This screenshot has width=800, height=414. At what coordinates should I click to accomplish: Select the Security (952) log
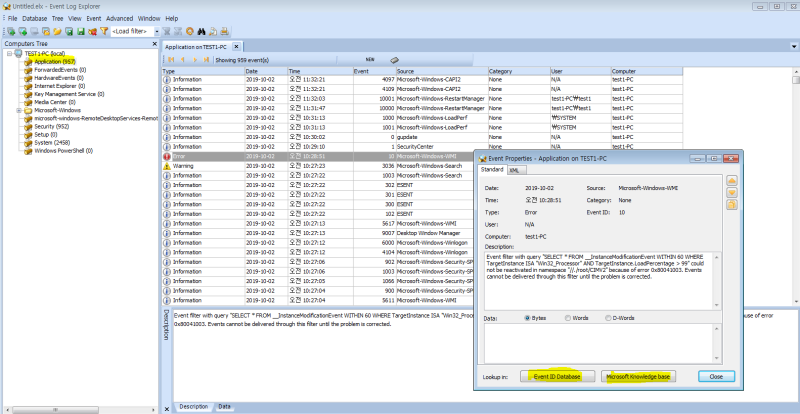(52, 127)
